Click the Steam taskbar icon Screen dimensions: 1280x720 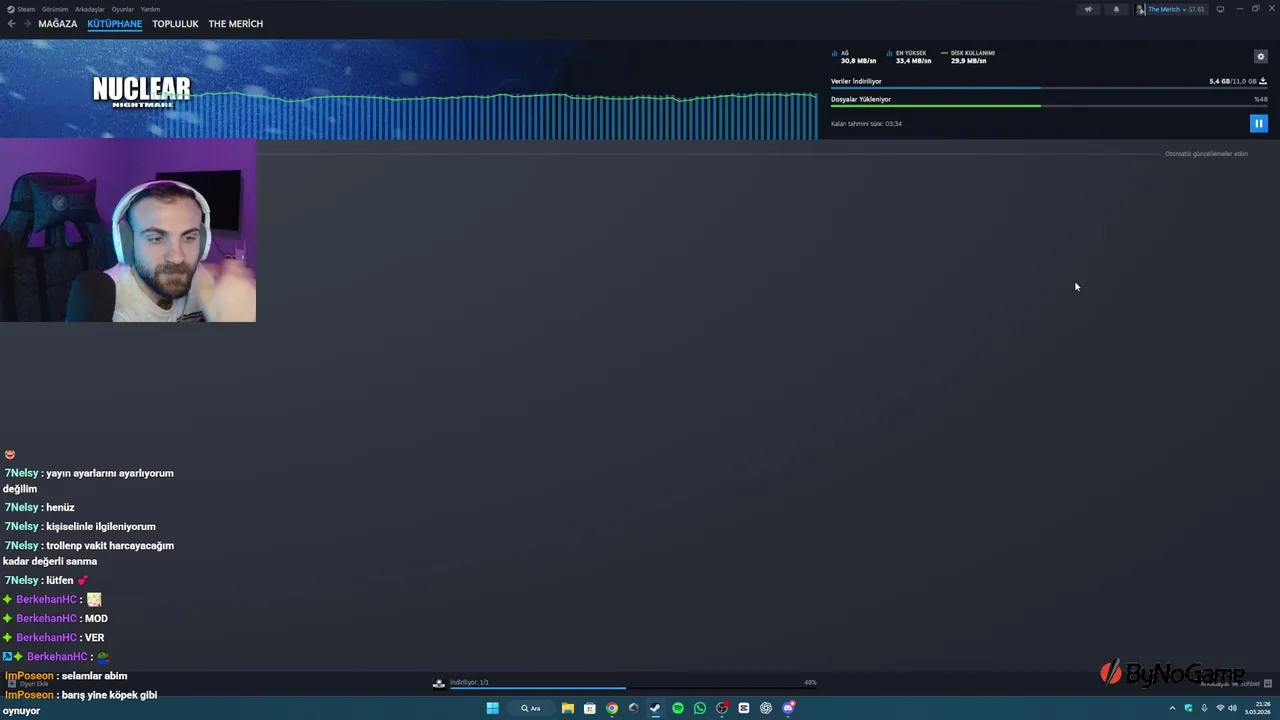click(x=656, y=708)
